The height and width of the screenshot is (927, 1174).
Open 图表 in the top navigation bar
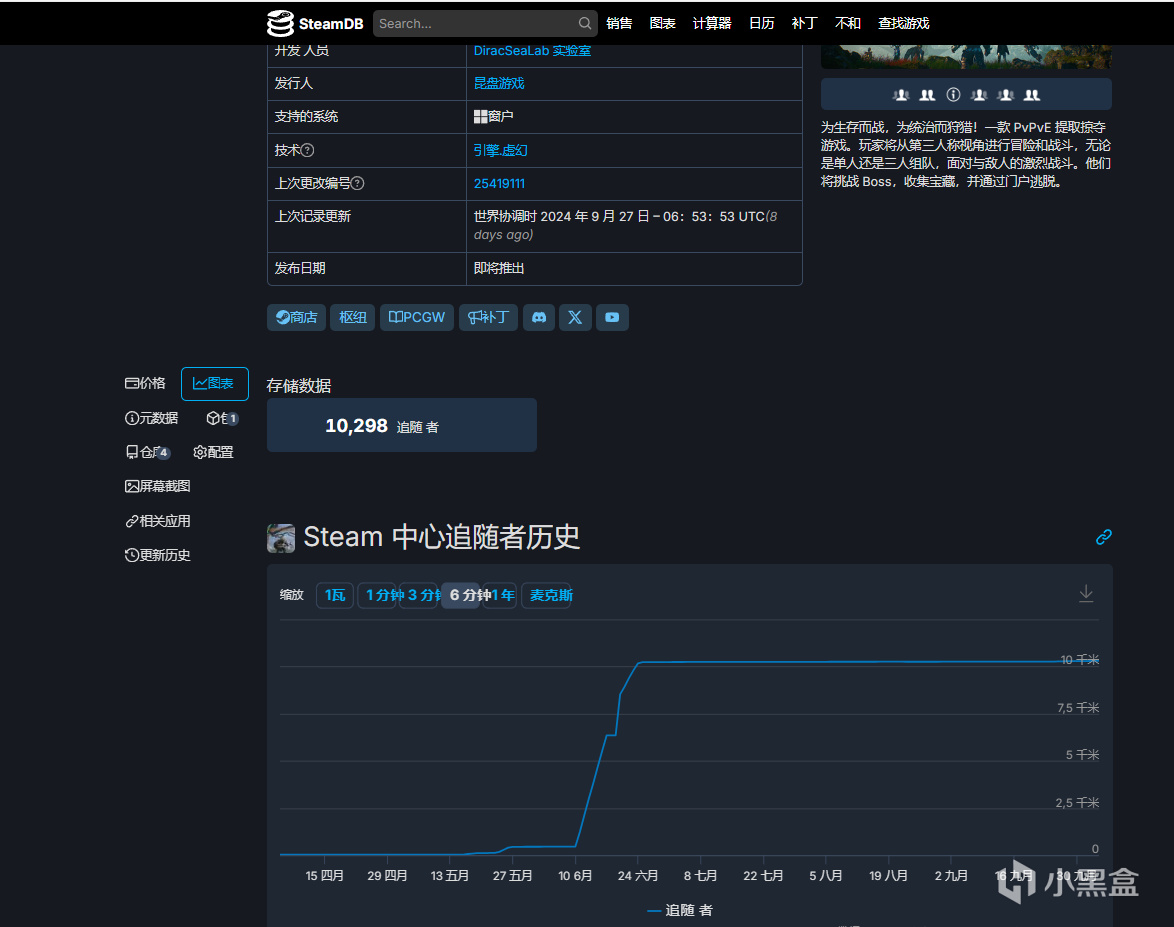click(x=663, y=23)
